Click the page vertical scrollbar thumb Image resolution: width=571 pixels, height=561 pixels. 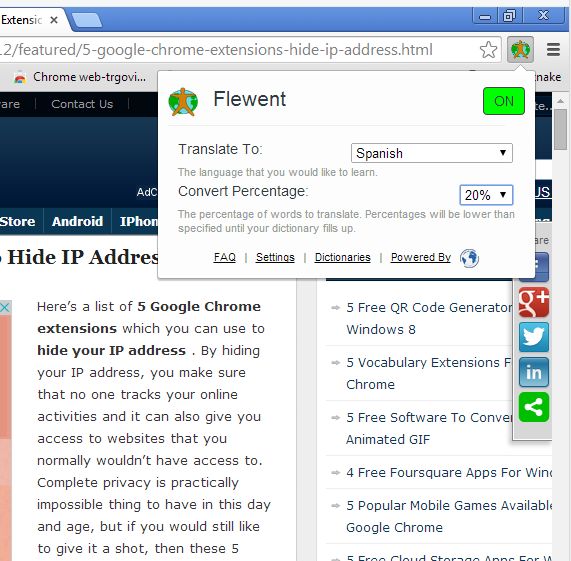pyautogui.click(x=560, y=130)
